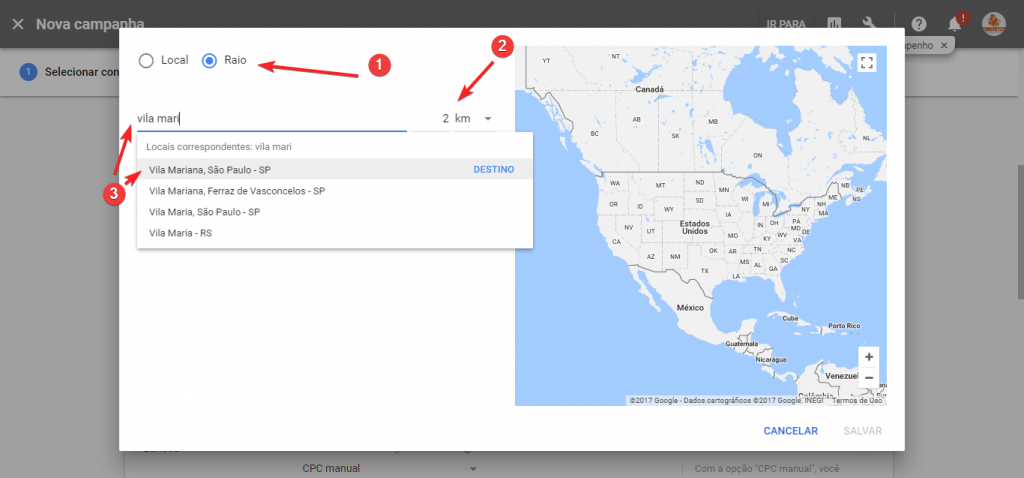Zoom in on the map
This screenshot has width=1024, height=478.
869,357
